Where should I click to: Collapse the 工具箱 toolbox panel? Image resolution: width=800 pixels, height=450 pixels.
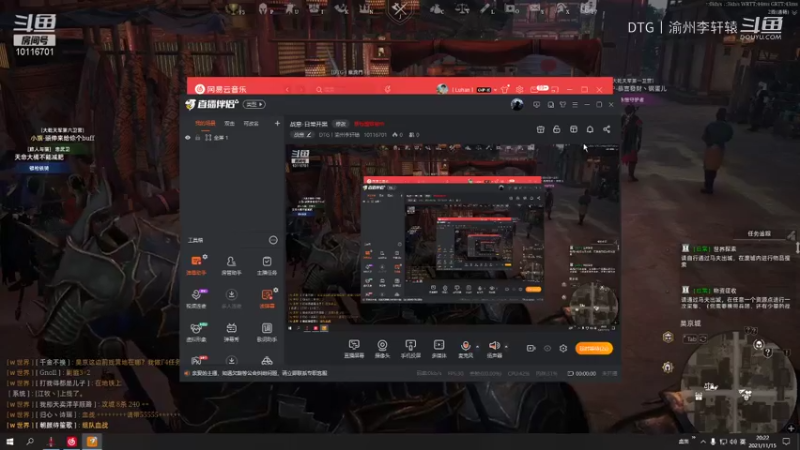(273, 240)
